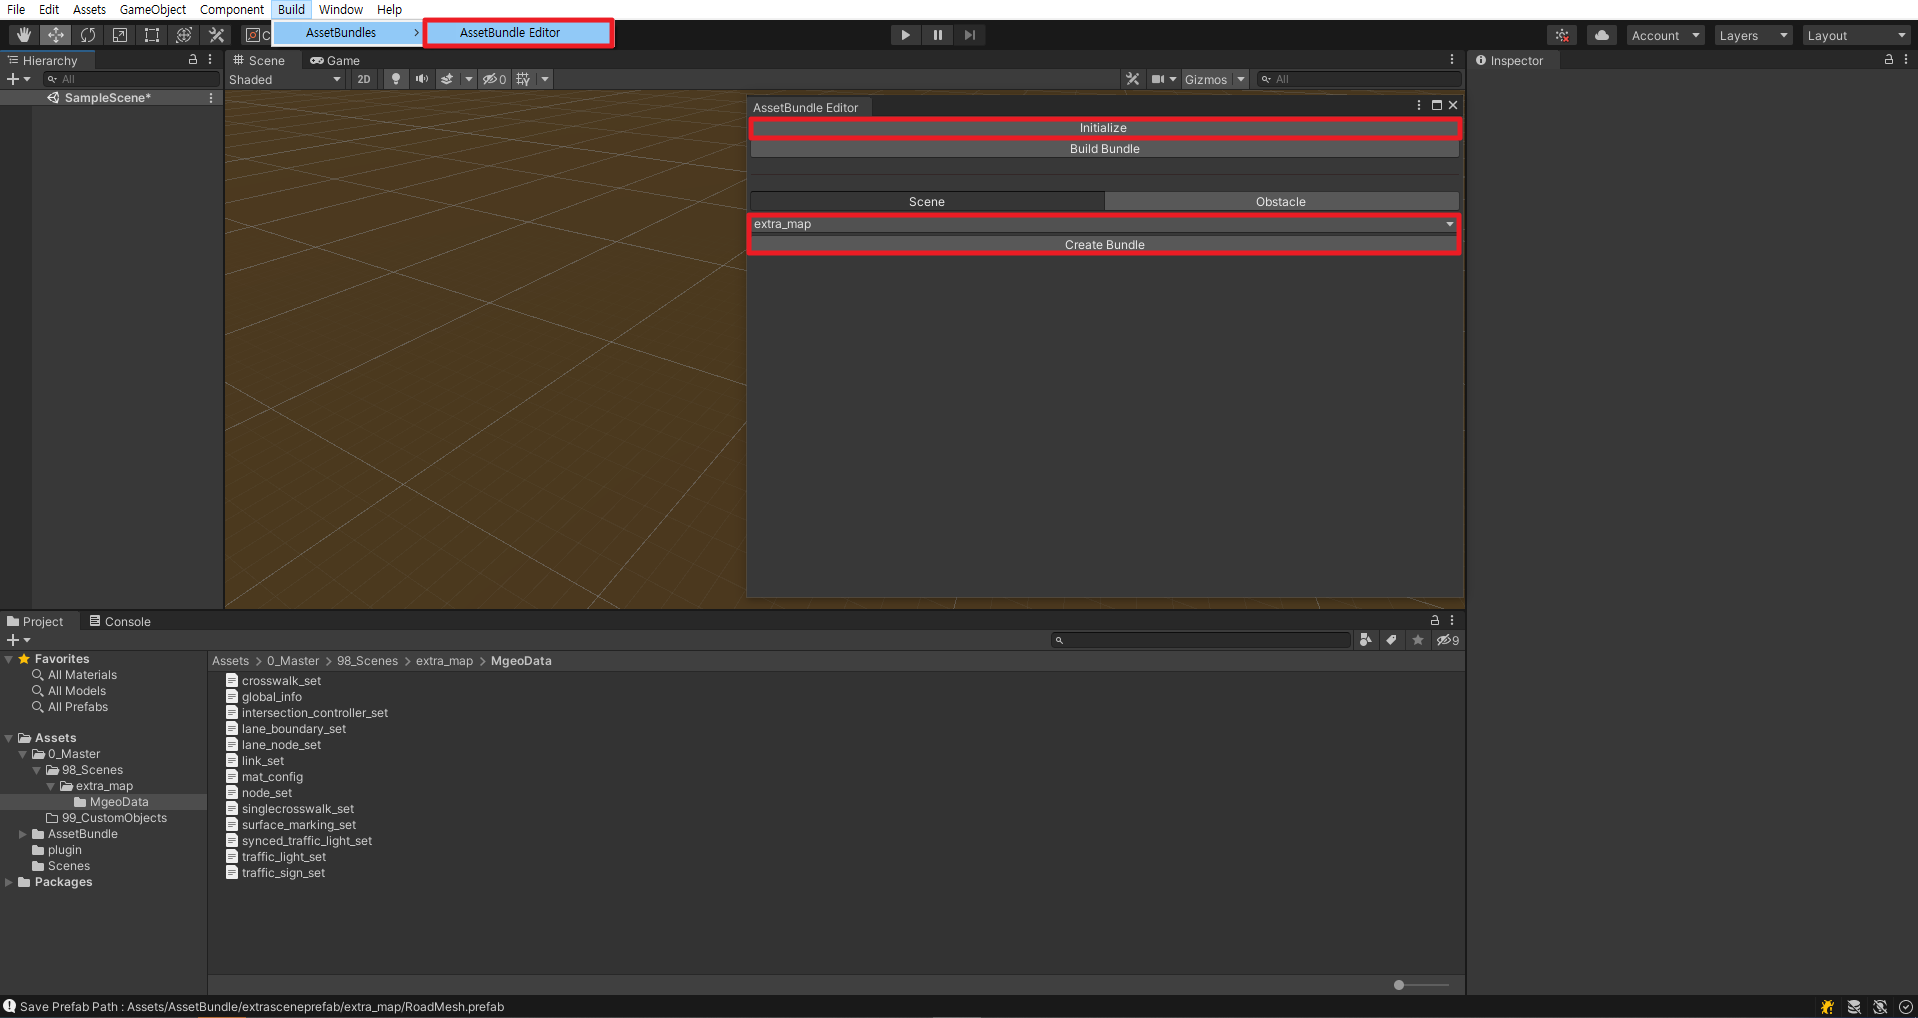
Task: Open the GameObject menu
Action: [x=153, y=10]
